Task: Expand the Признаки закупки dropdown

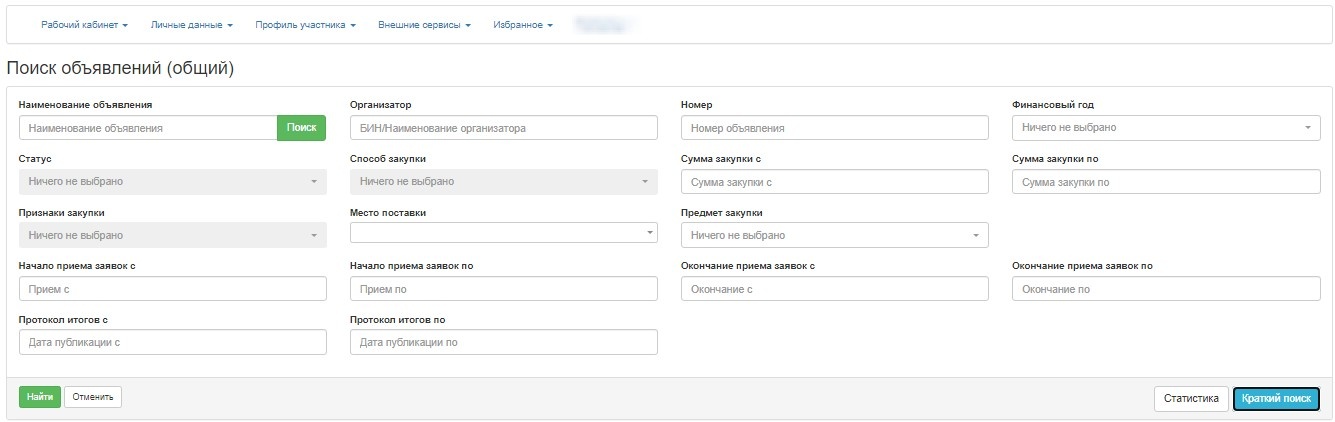Action: [173, 235]
